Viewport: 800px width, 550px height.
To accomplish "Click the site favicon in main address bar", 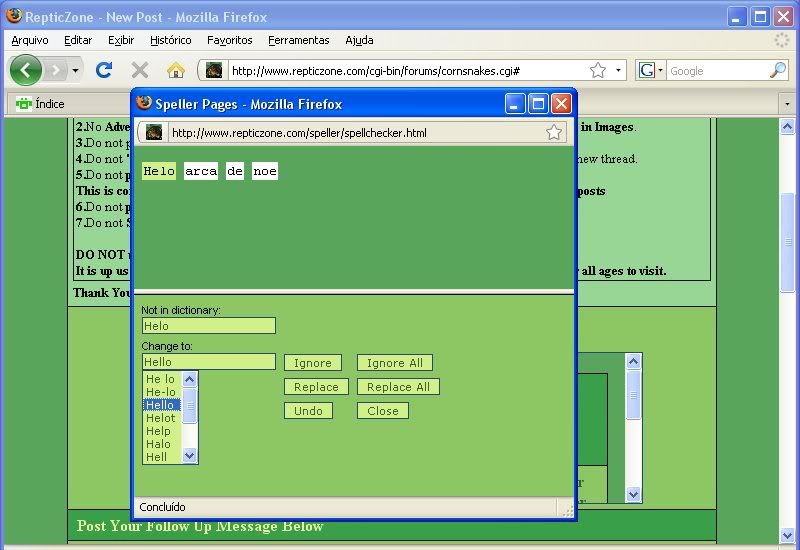I will pyautogui.click(x=214, y=70).
